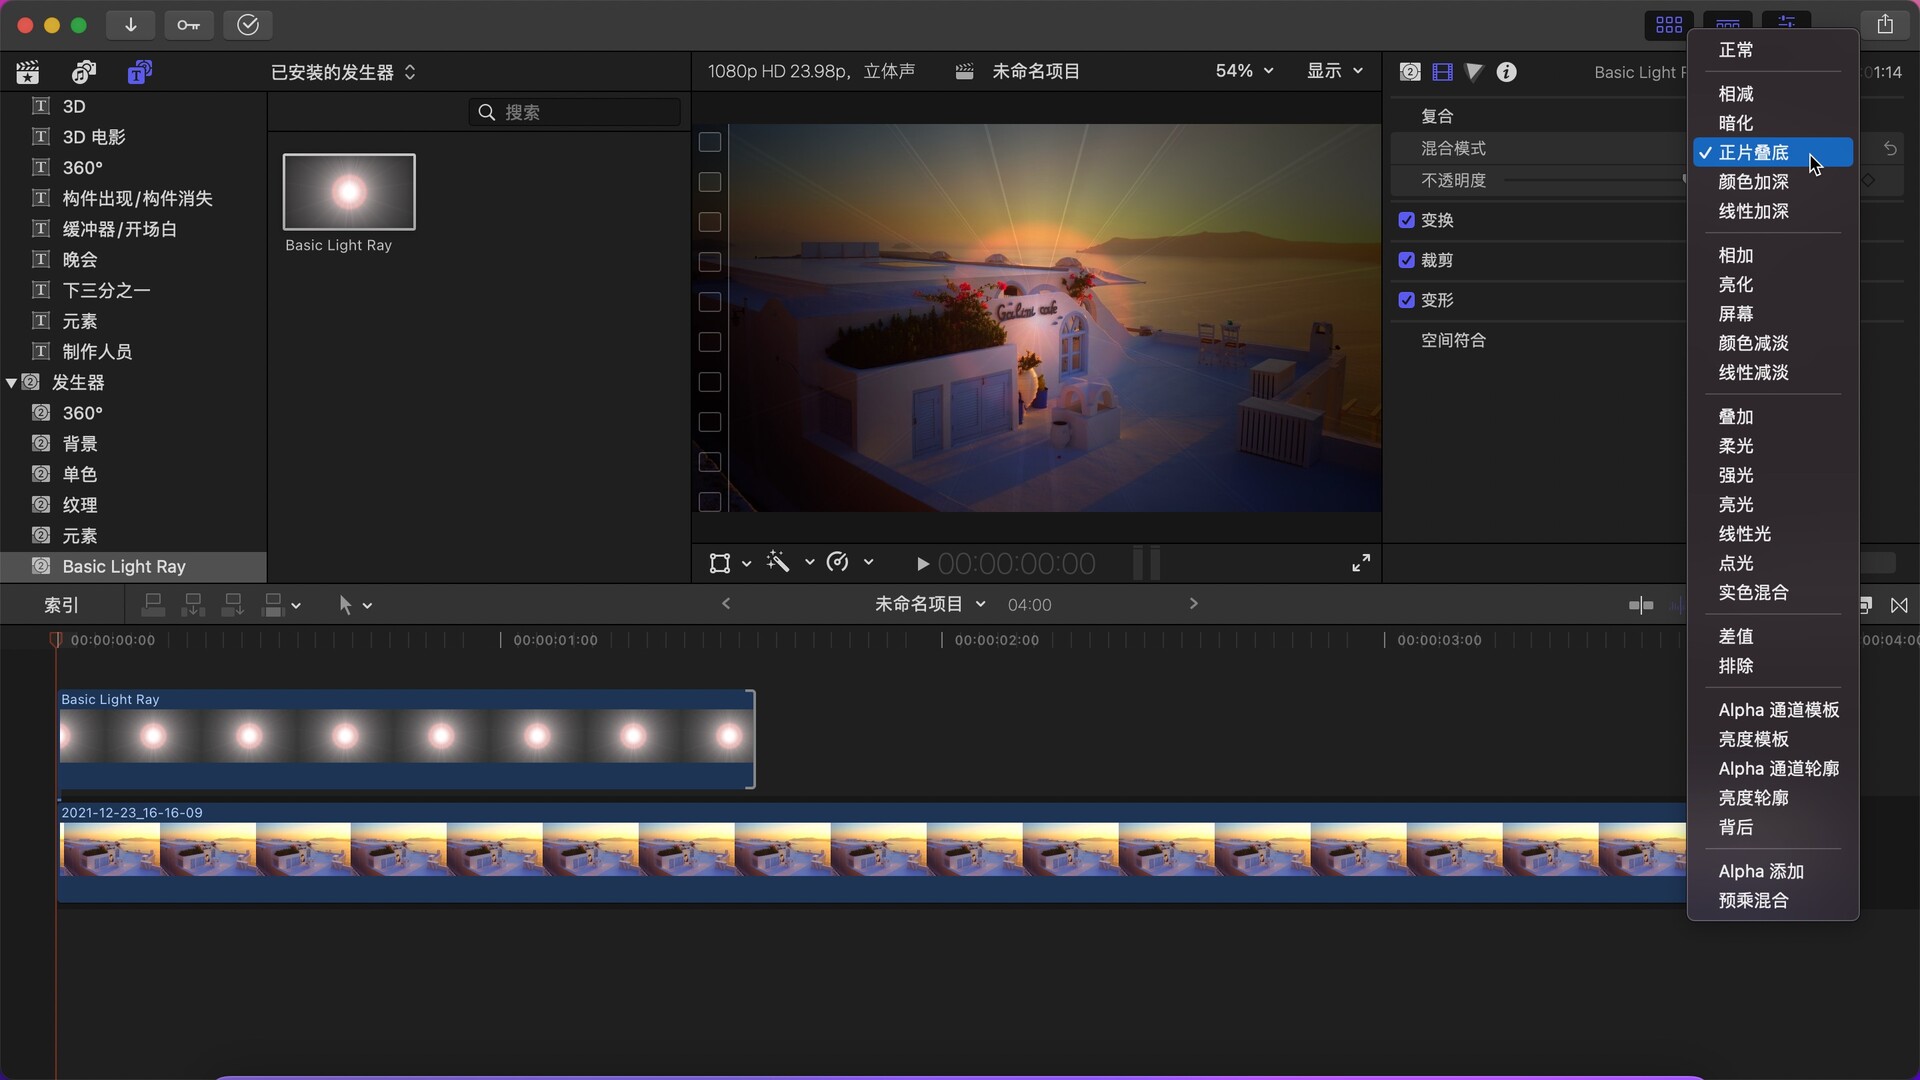Open the generator inspector tab icon
1920x1080 pixels.
click(x=1410, y=72)
